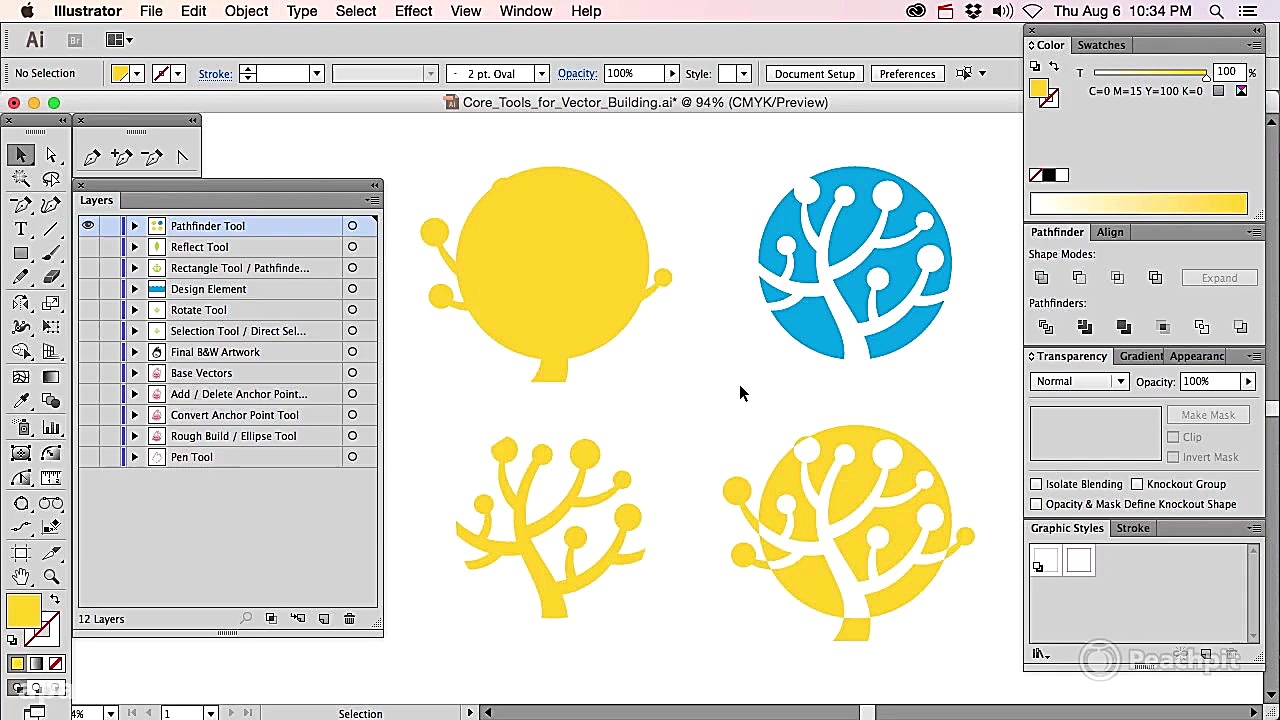Click the Preferences button
Viewport: 1280px width, 720px height.
tap(907, 74)
